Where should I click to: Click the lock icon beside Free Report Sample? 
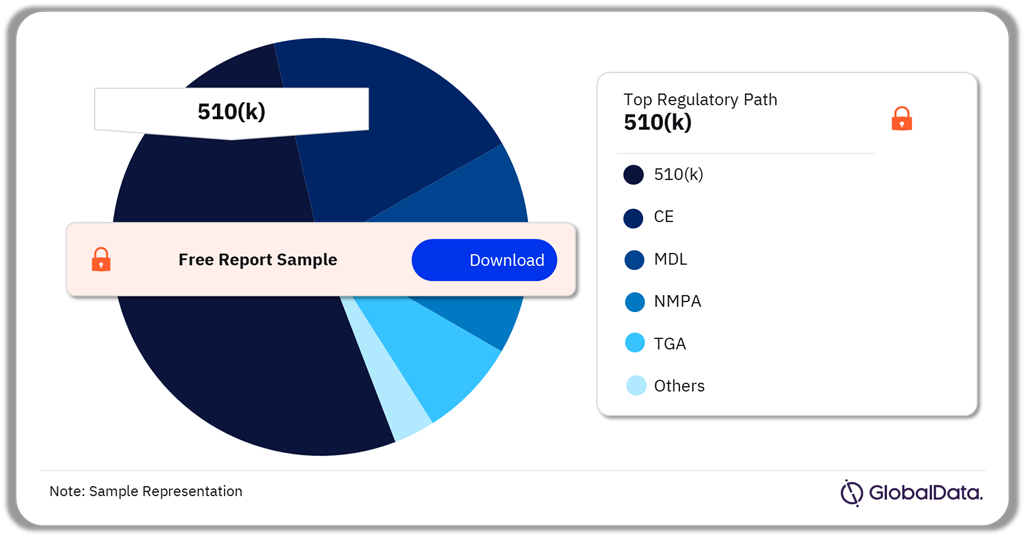pyautogui.click(x=101, y=260)
